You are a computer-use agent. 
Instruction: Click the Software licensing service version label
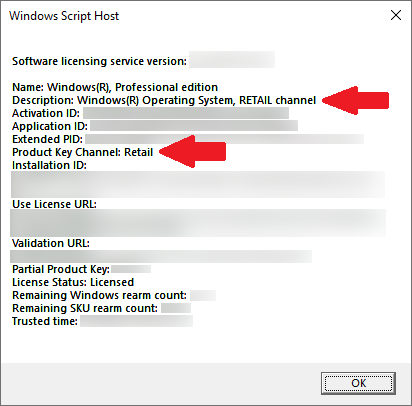coord(99,61)
